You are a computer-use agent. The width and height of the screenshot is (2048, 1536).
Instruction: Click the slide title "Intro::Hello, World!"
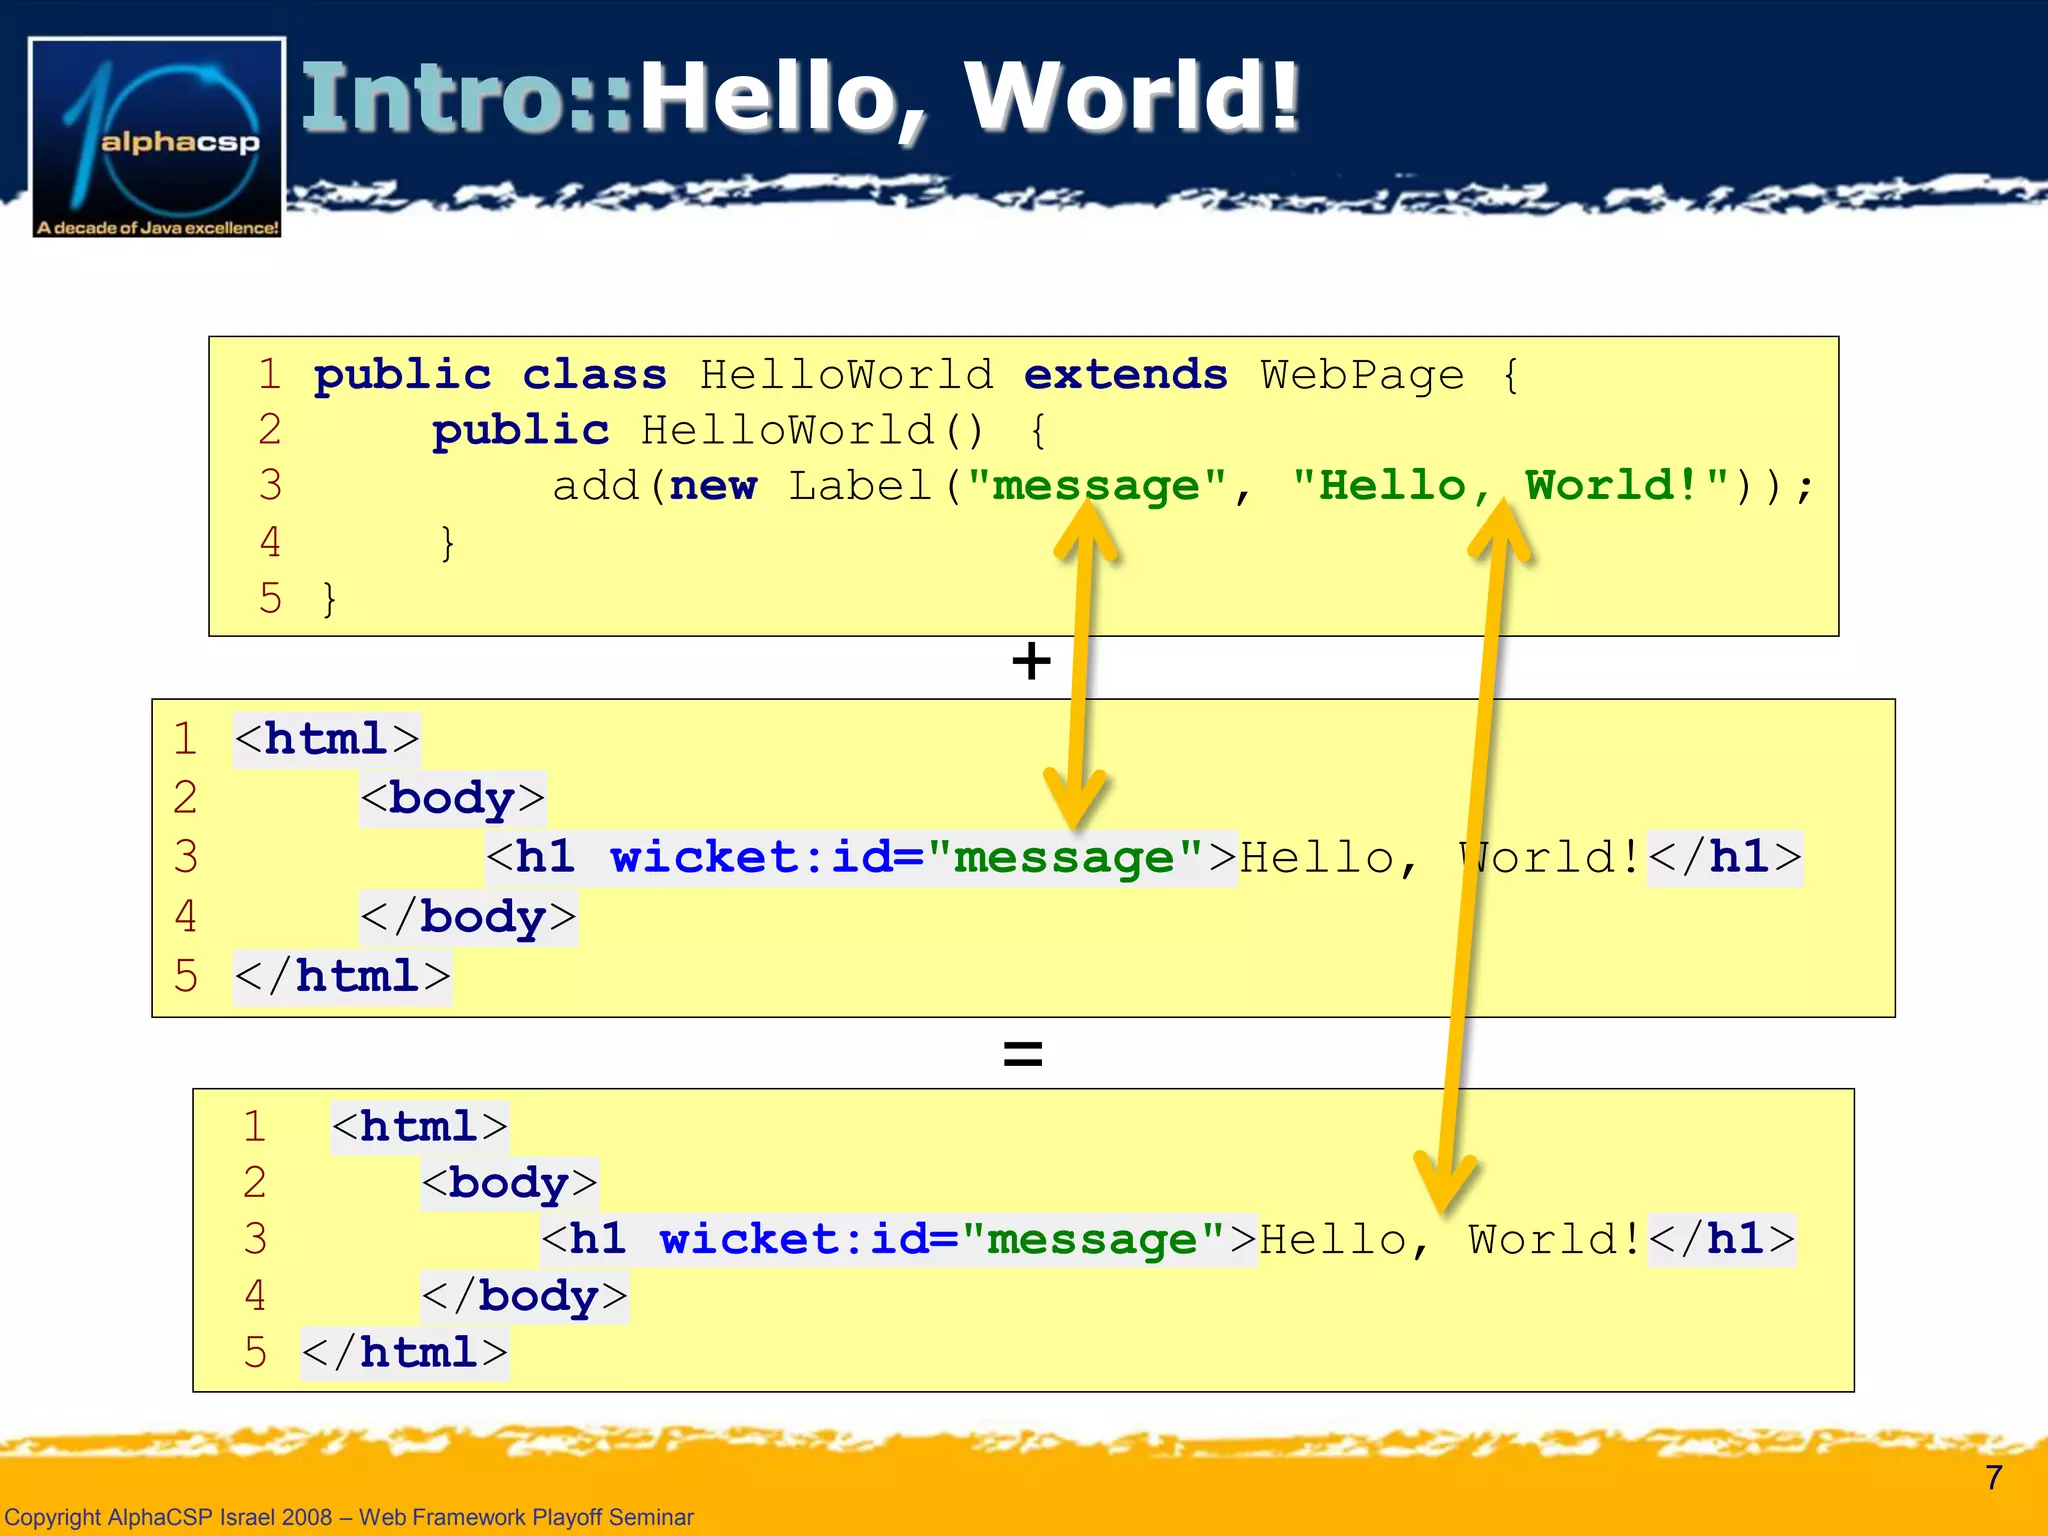click(800, 97)
